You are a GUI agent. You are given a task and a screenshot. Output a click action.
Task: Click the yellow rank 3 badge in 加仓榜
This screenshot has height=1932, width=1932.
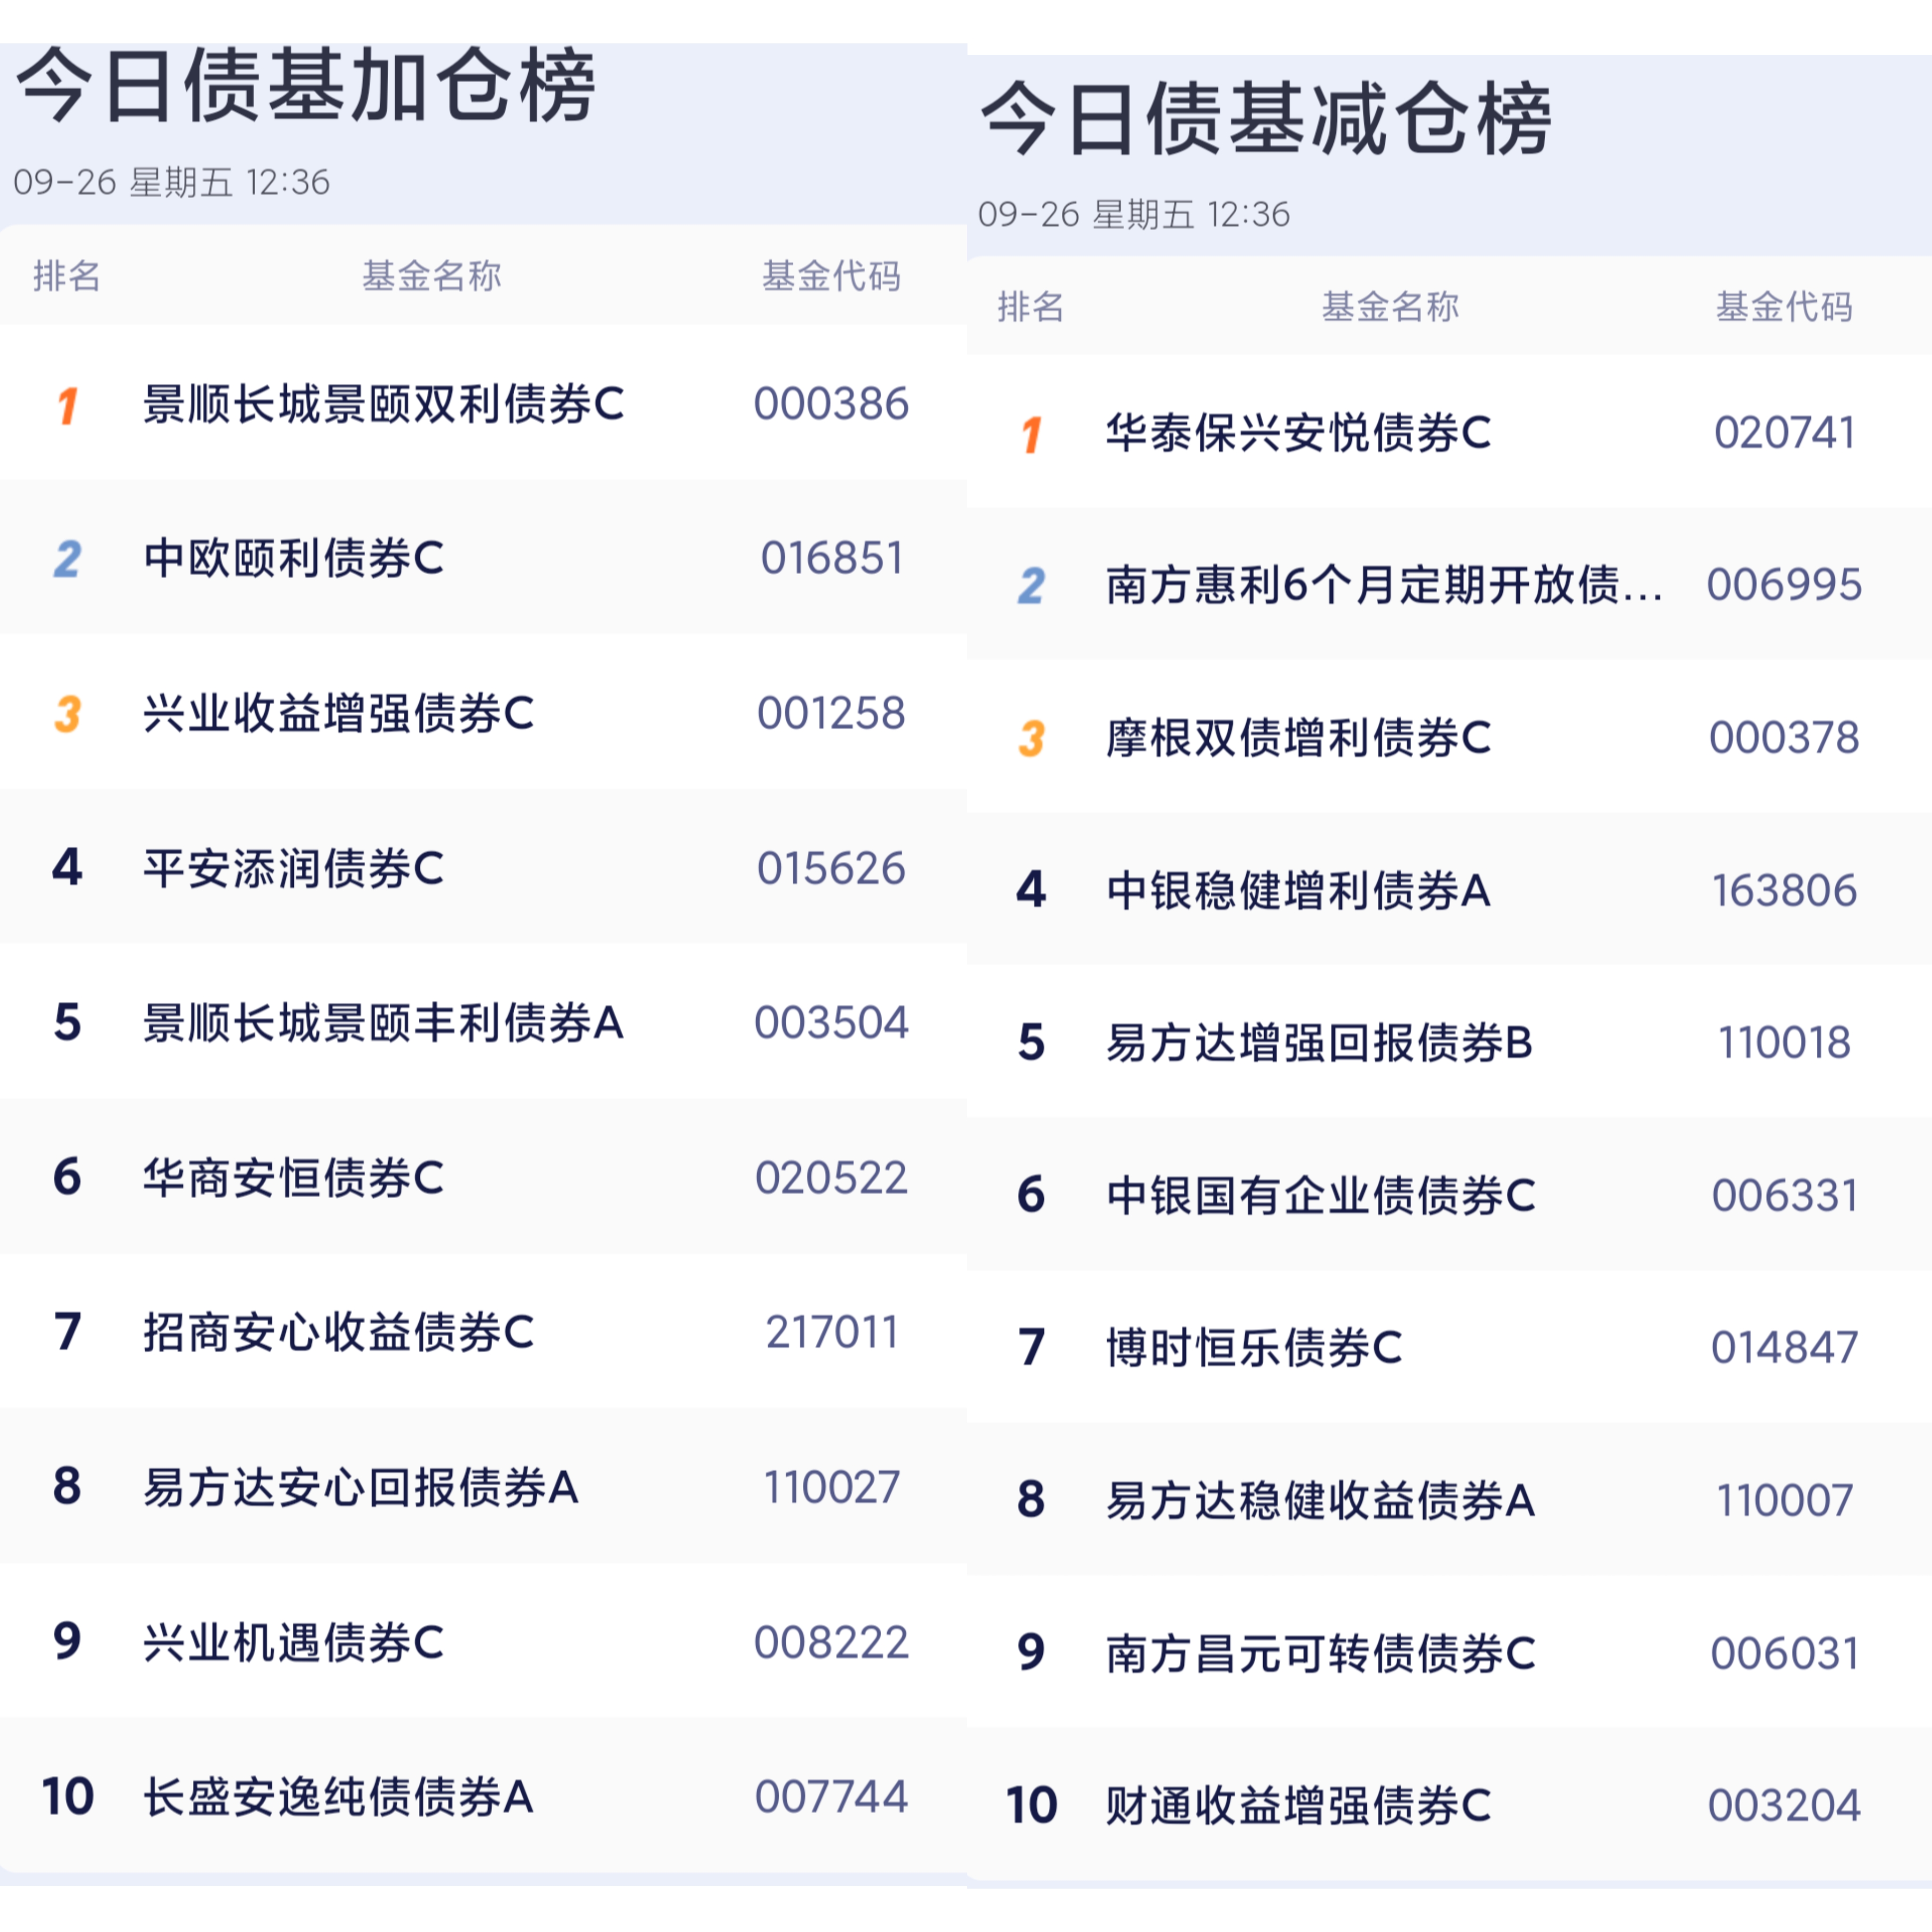(67, 714)
